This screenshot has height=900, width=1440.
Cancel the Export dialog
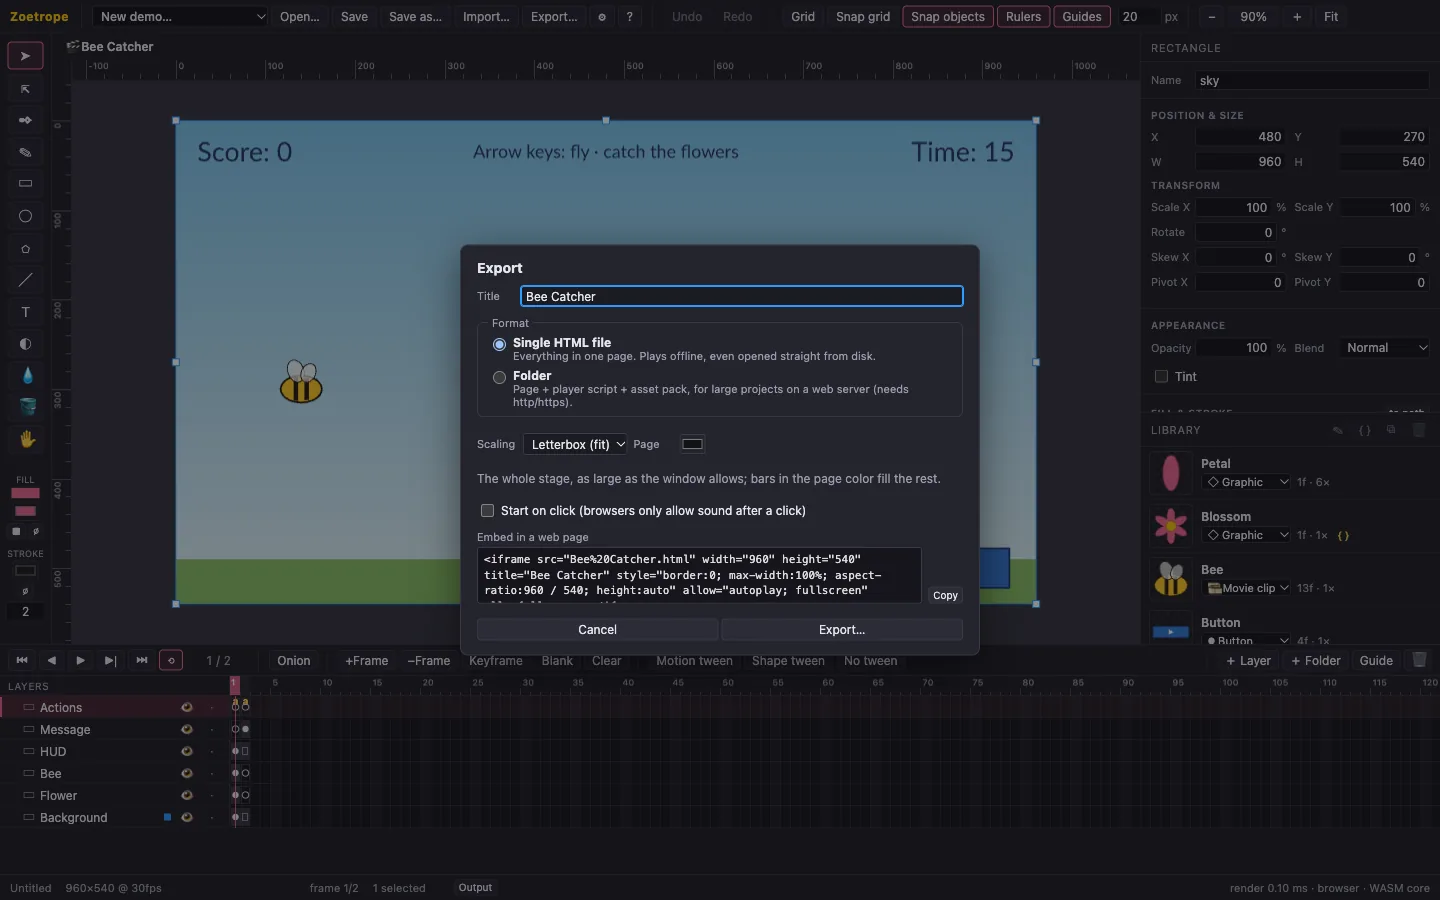click(597, 629)
